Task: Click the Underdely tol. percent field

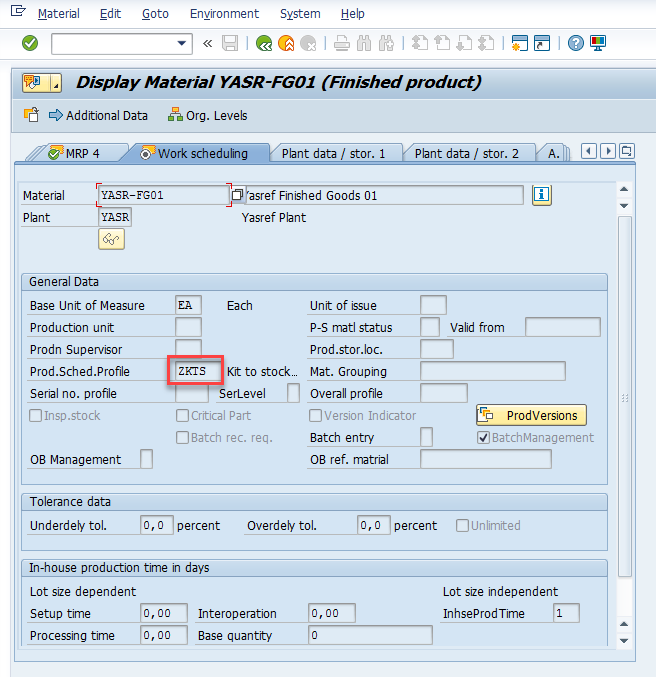Action: (157, 525)
